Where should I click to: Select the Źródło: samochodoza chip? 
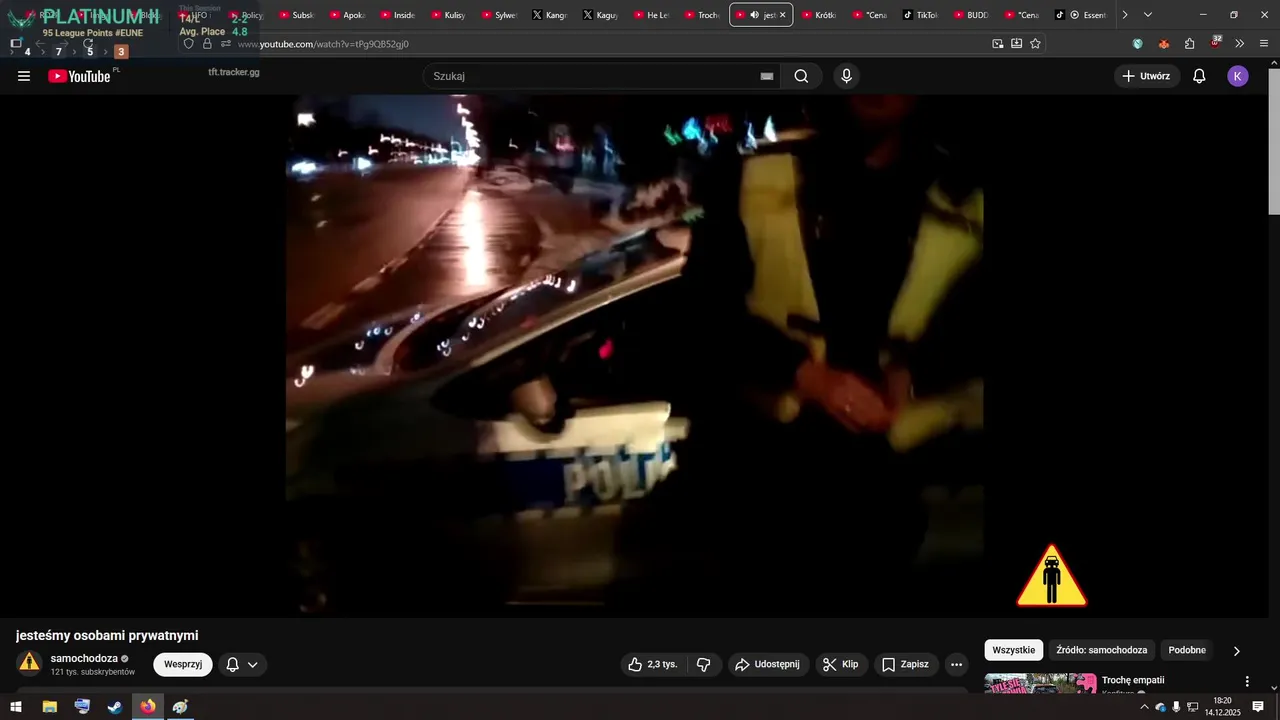1102,650
